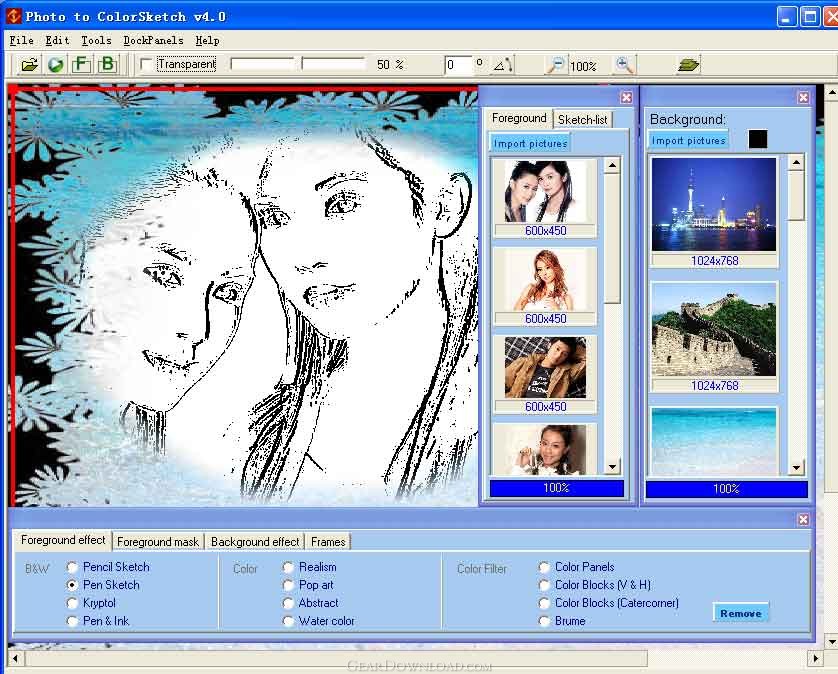Viewport: 838px width, 674px height.
Task: Click the first transparency slider bar
Action: tap(262, 64)
